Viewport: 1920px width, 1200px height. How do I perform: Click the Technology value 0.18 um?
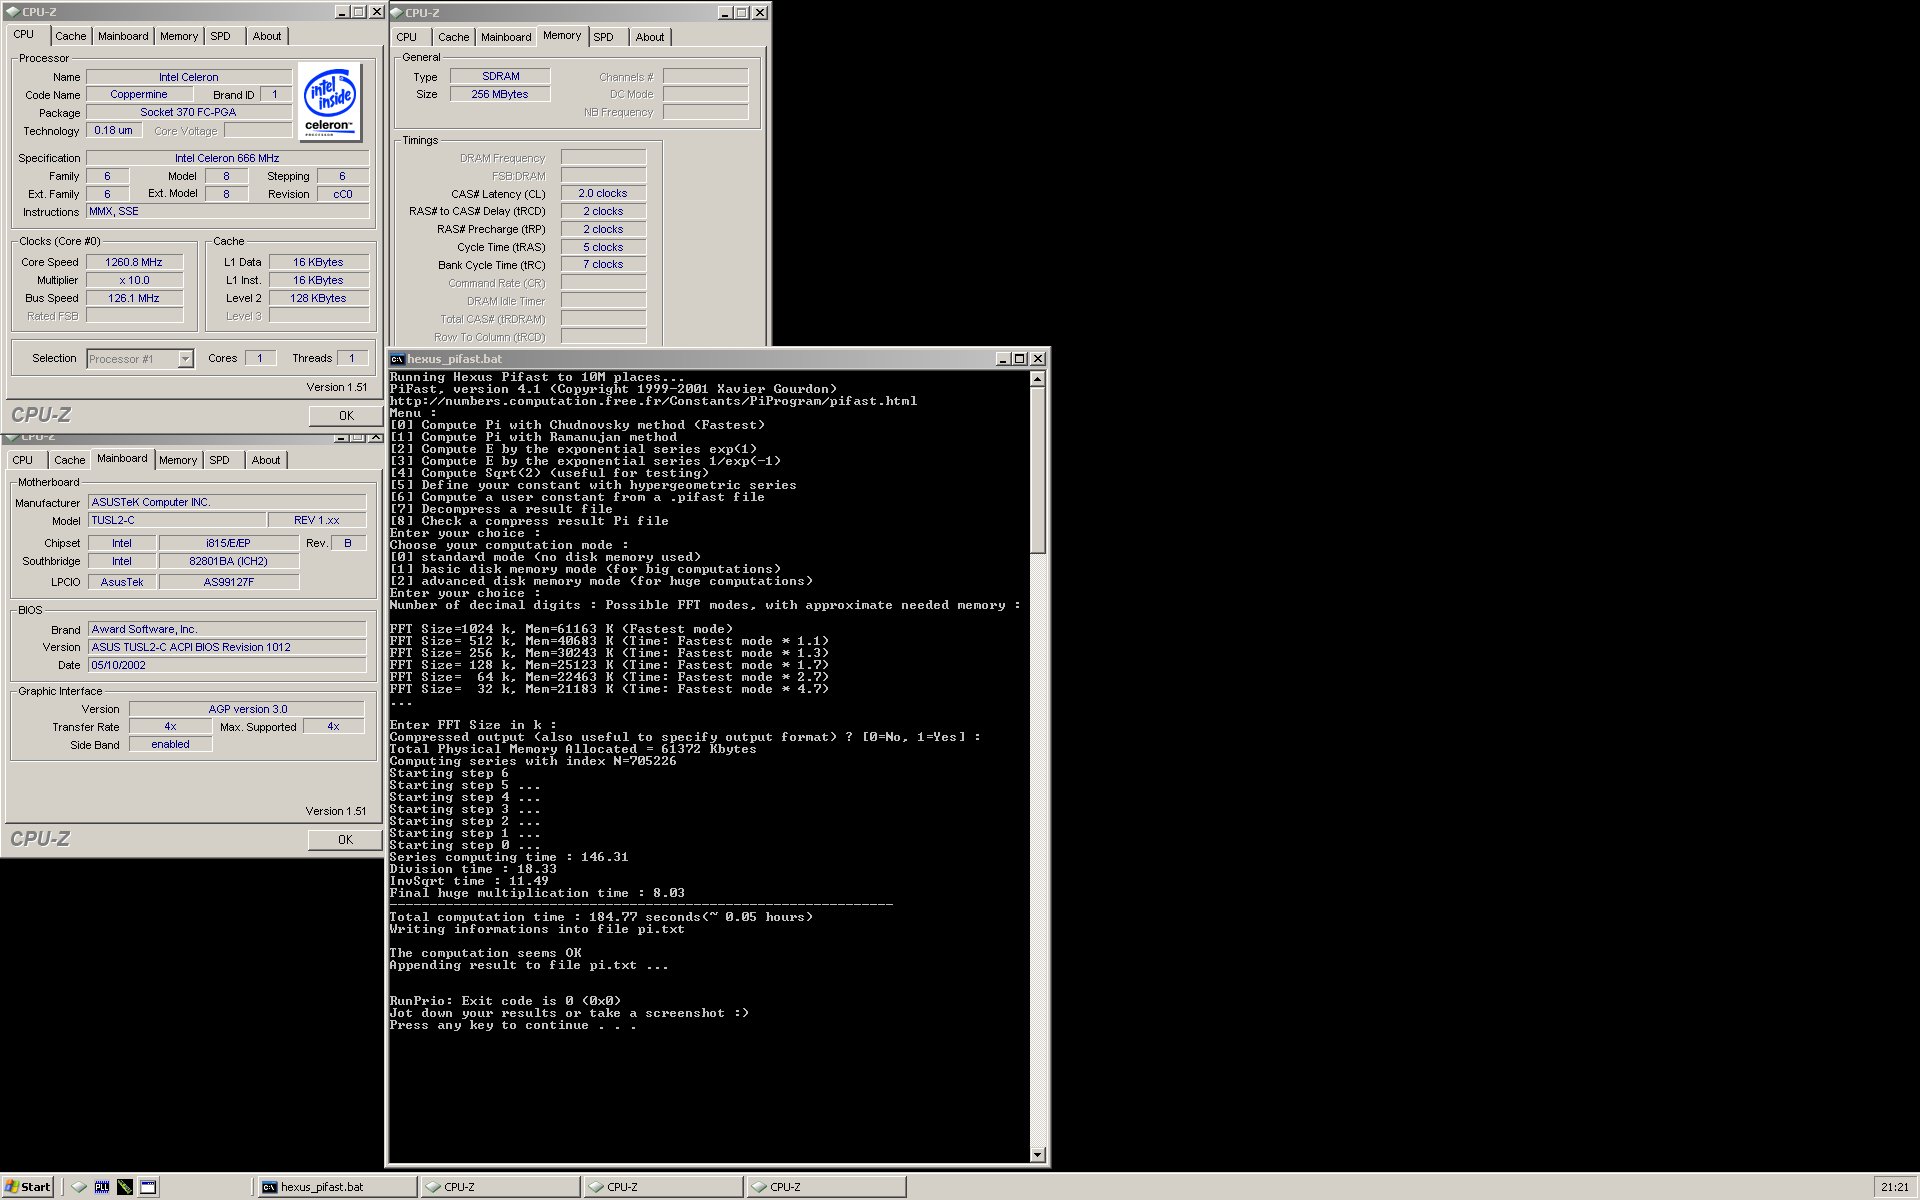114,130
